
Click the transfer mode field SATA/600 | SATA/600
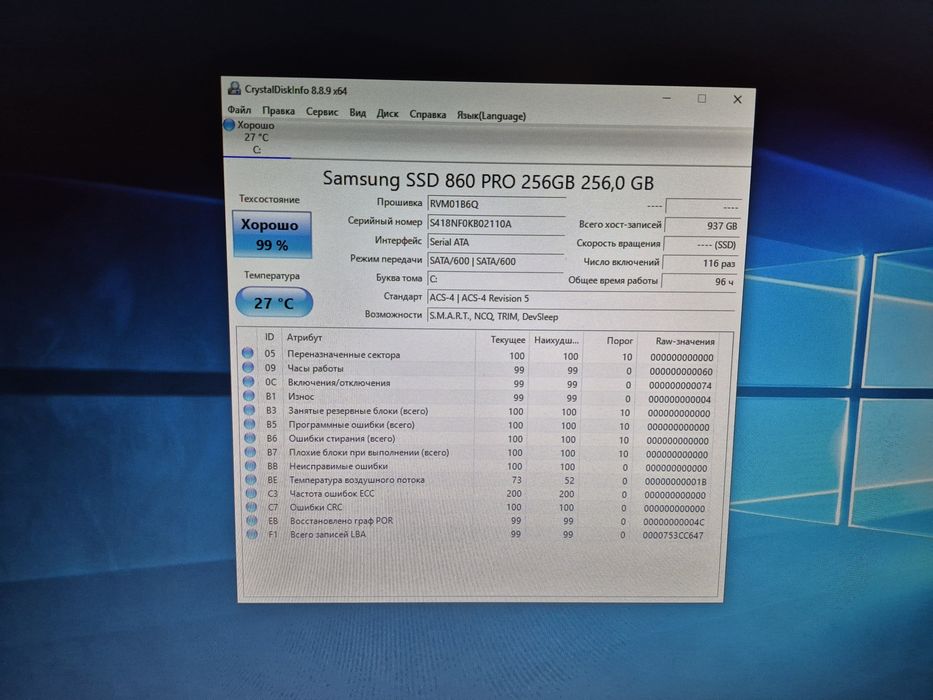click(x=496, y=261)
